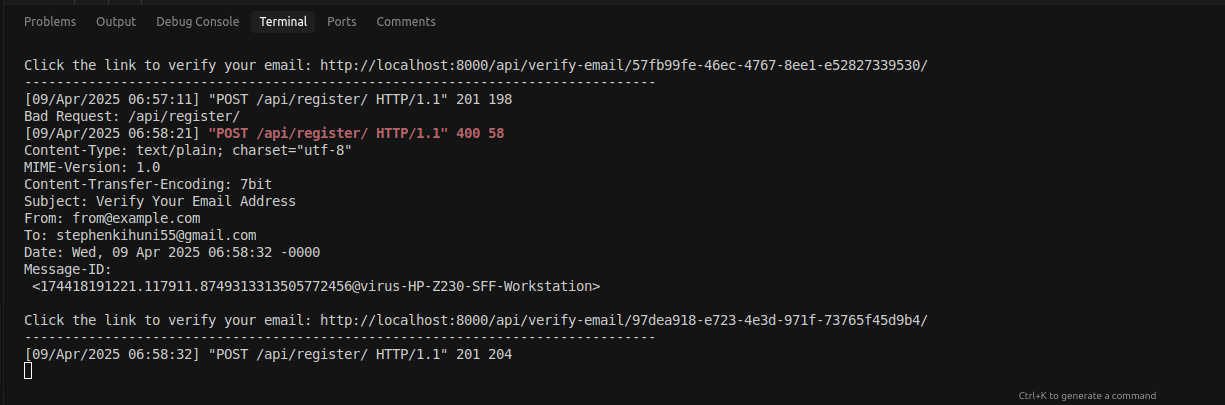Screen dimensions: 1225x405
Task: Switch to the Problems tab
Action: click(x=49, y=21)
